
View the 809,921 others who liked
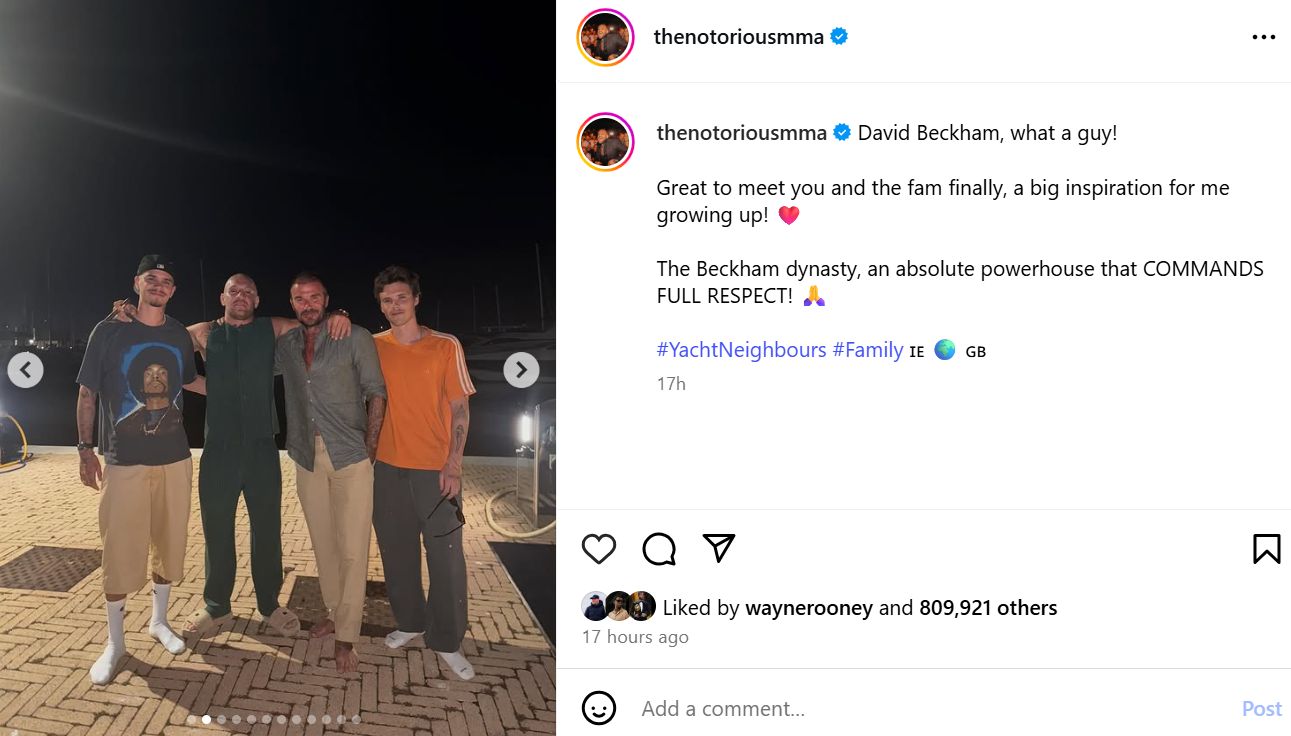988,607
